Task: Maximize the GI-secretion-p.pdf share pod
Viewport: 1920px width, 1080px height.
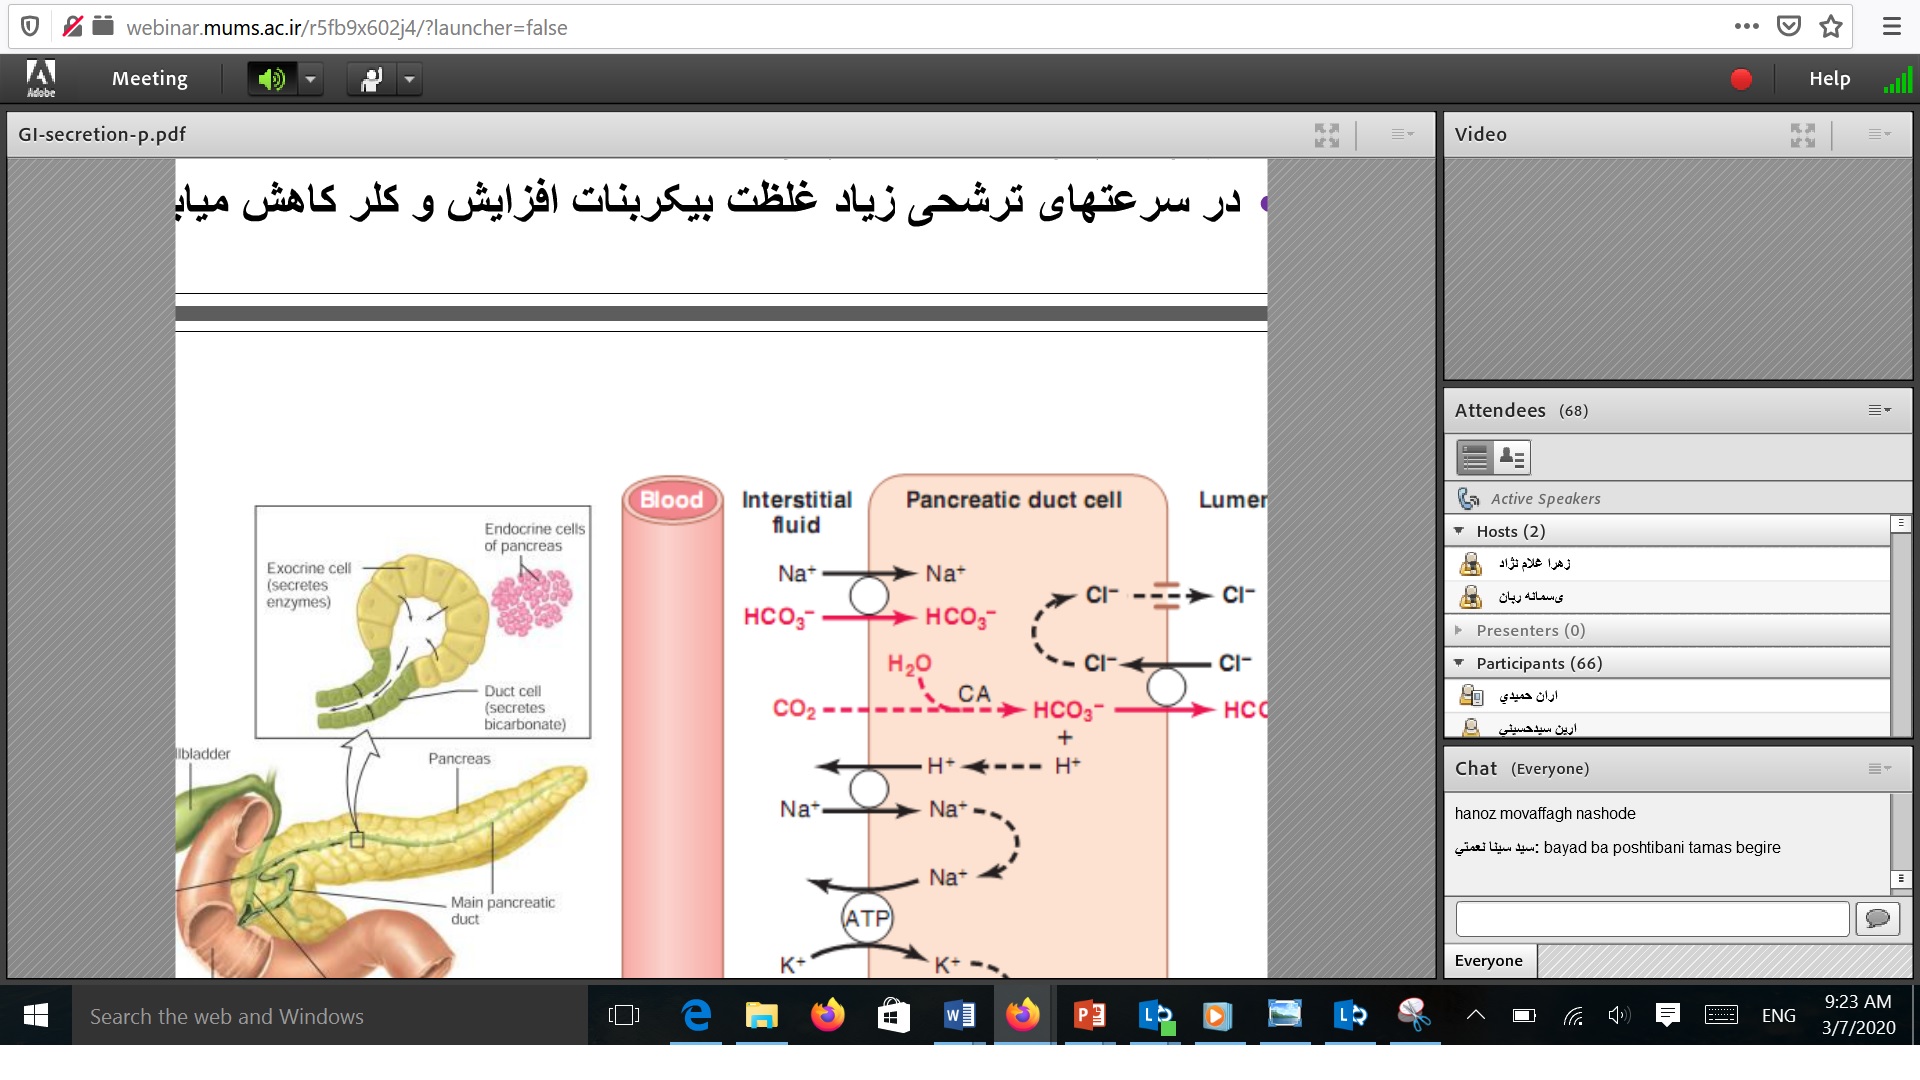Action: pyautogui.click(x=1326, y=135)
